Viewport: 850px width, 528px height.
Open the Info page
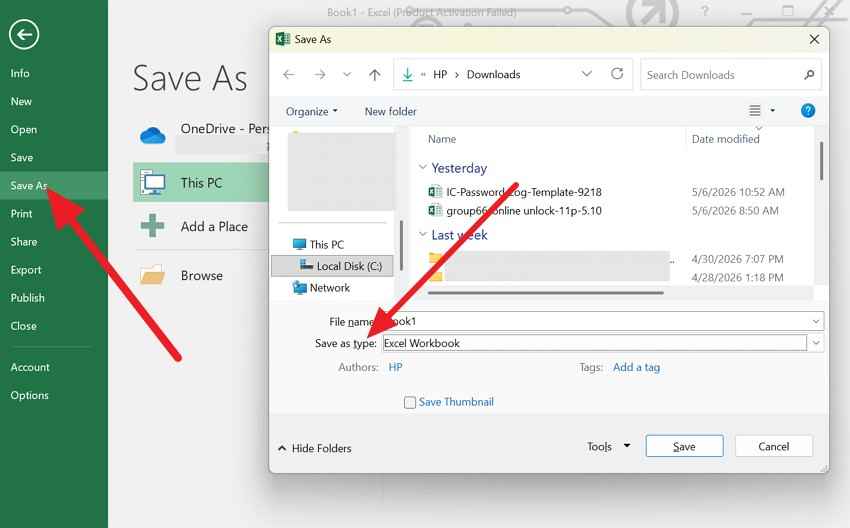(20, 73)
